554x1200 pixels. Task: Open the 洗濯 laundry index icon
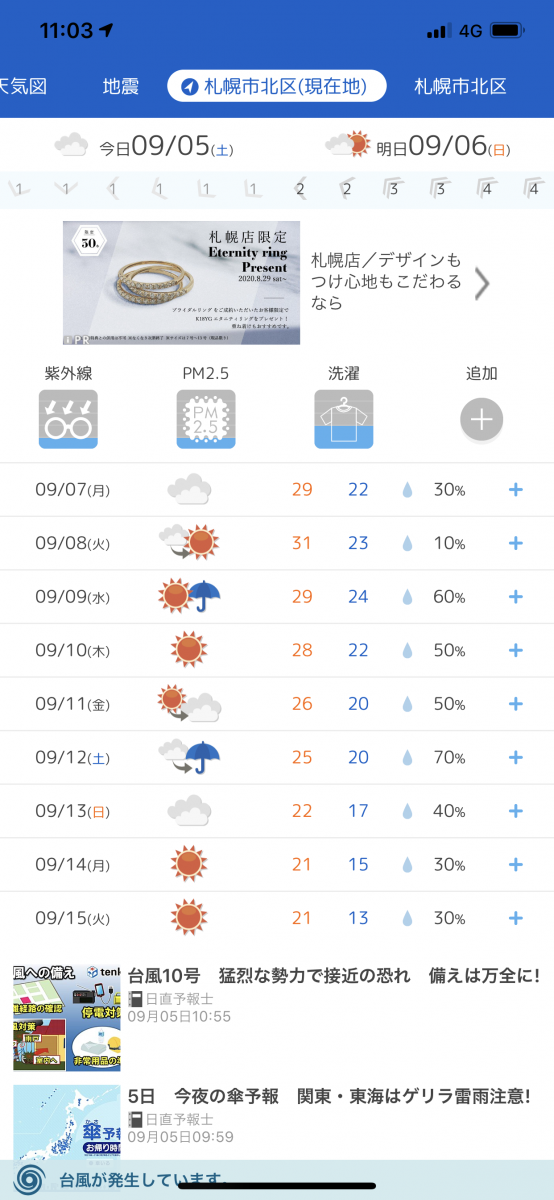(x=343, y=418)
